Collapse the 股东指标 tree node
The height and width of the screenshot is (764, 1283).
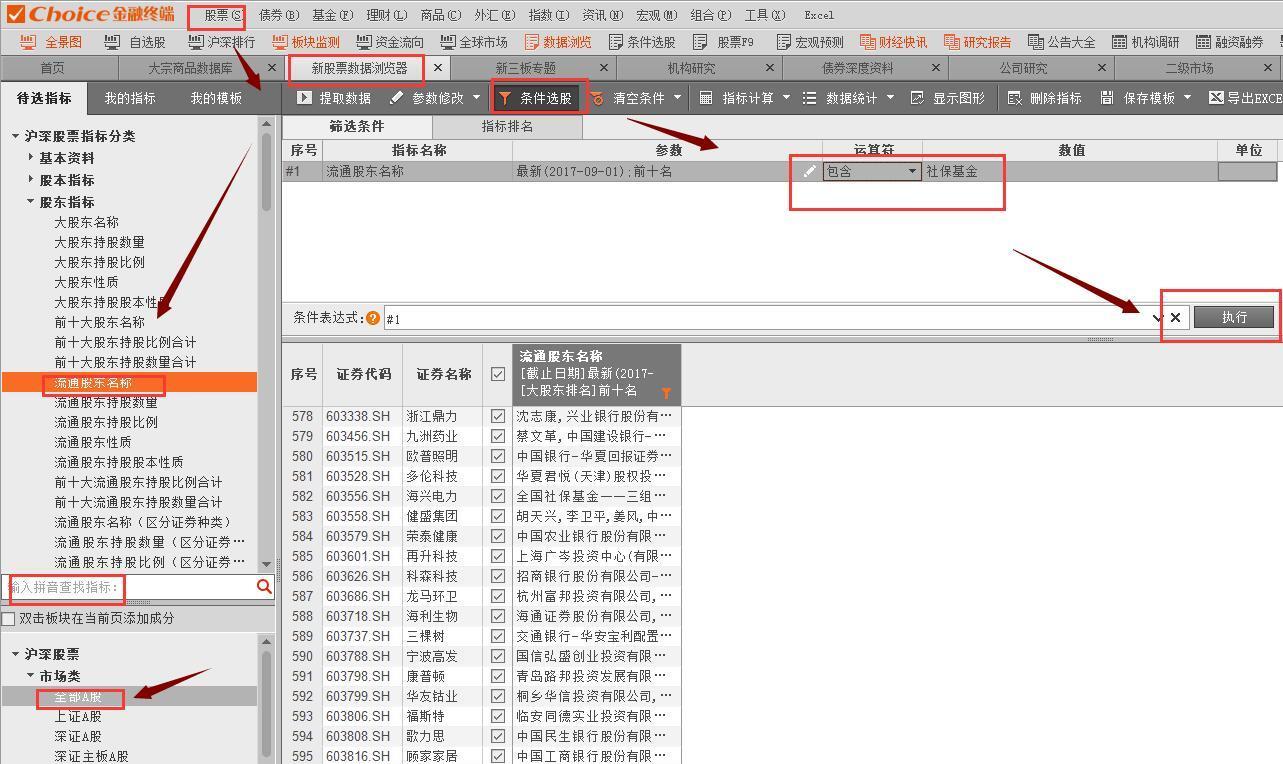tap(31, 201)
